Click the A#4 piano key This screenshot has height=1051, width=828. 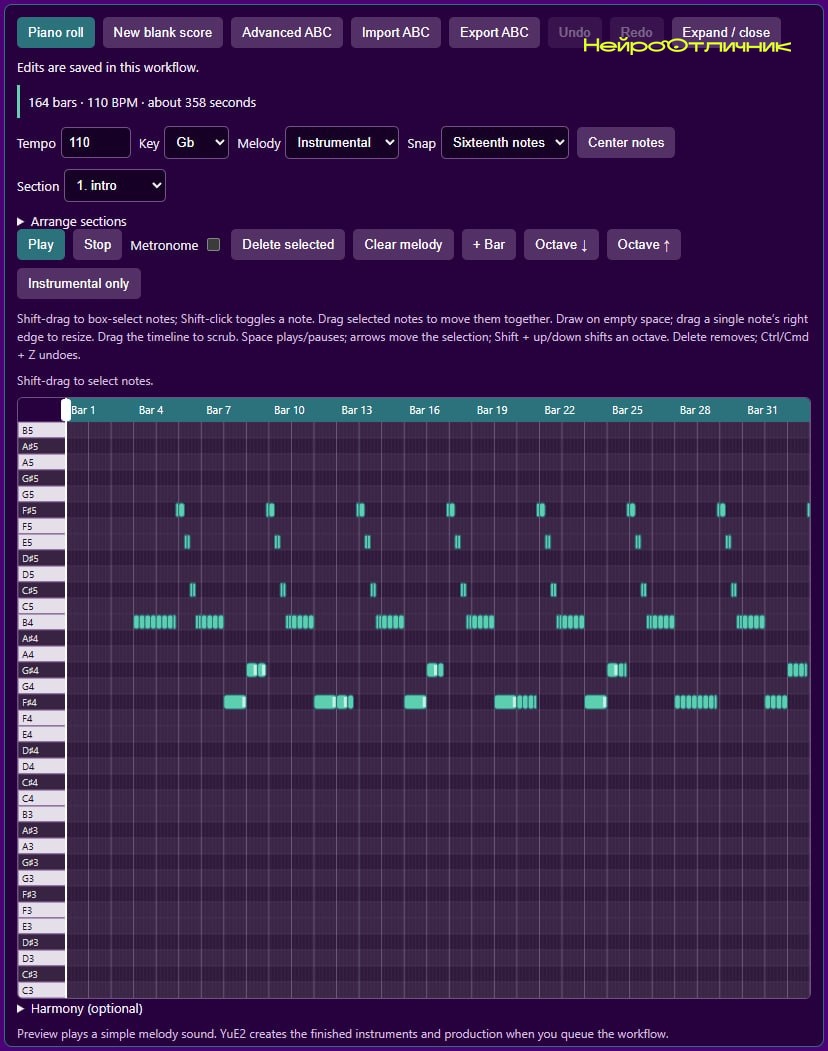point(42,638)
